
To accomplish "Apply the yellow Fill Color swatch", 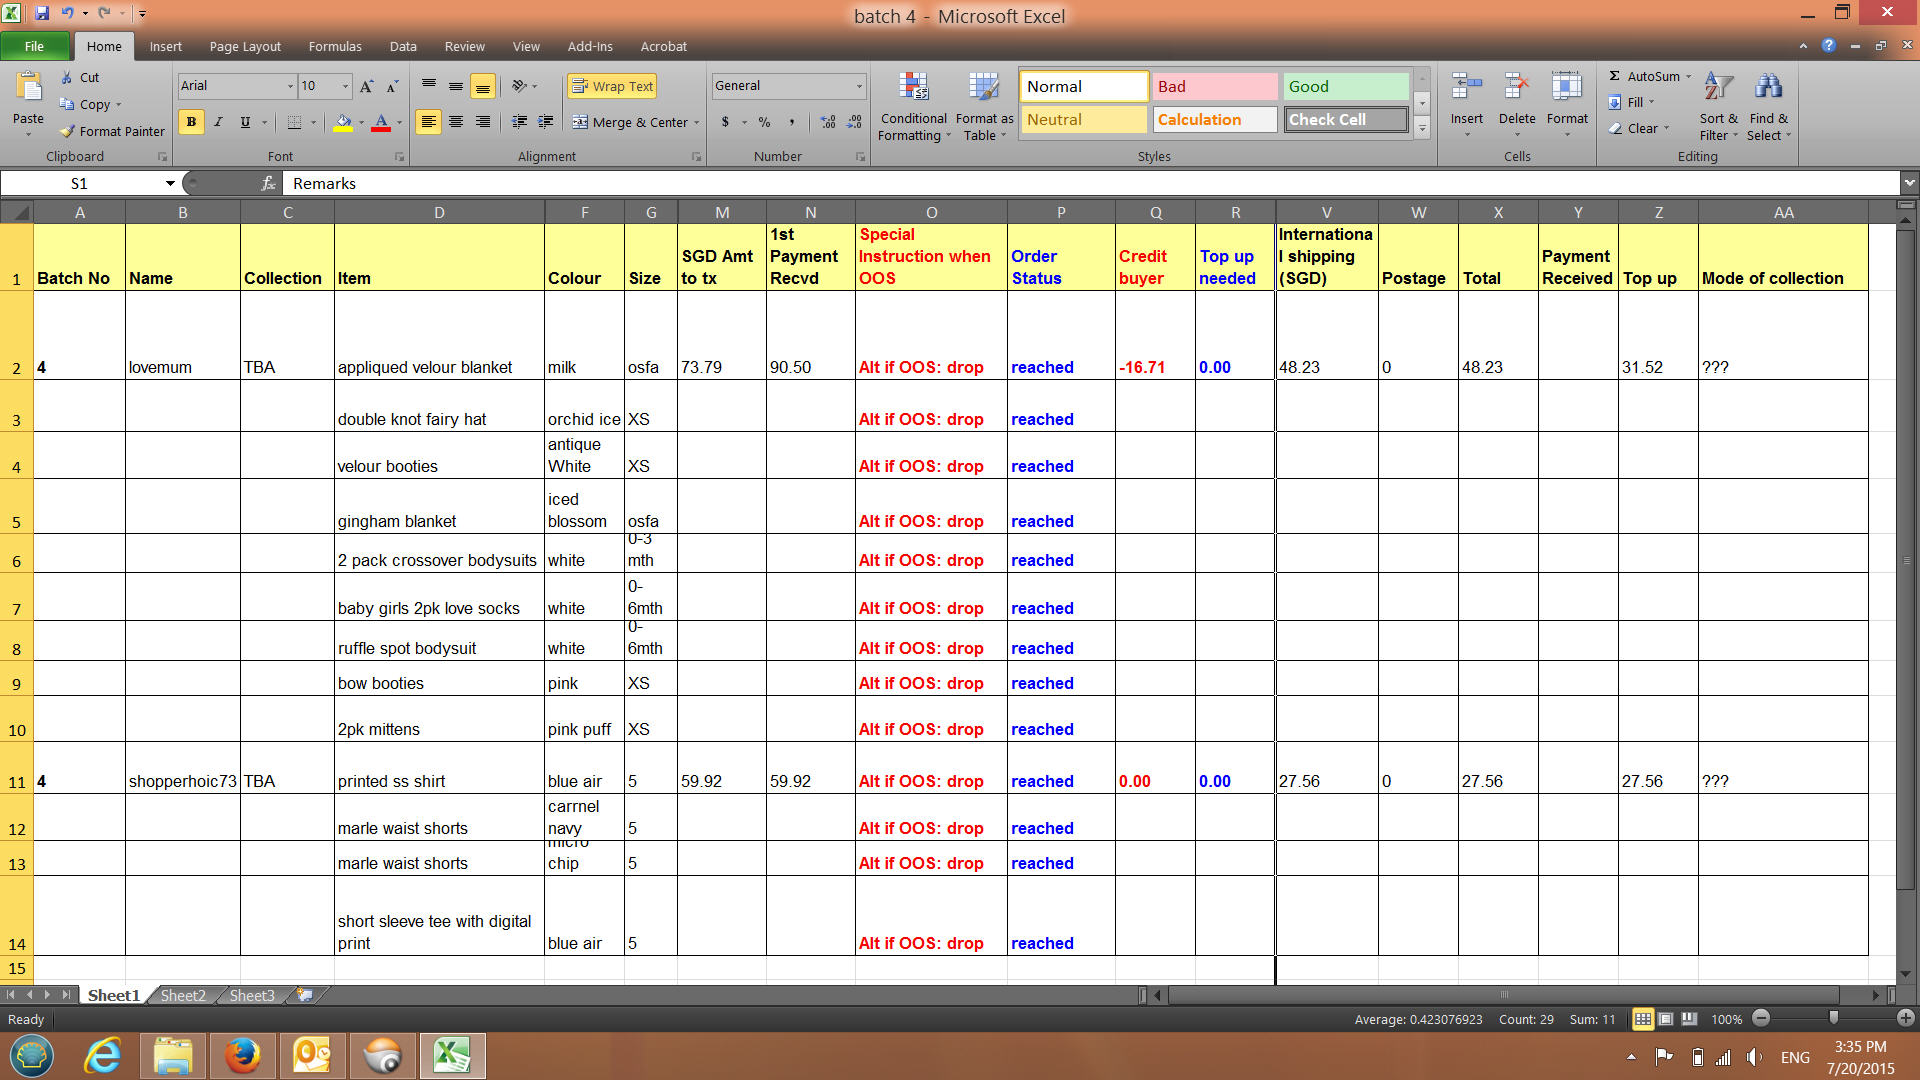I will pyautogui.click(x=343, y=122).
